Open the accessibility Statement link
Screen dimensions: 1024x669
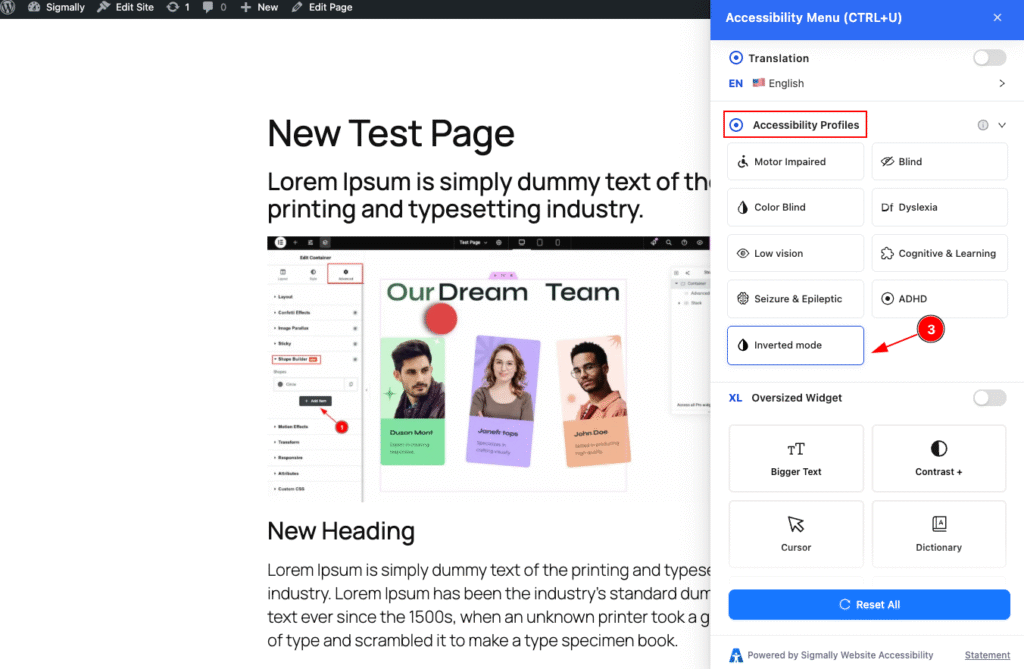click(x=987, y=655)
